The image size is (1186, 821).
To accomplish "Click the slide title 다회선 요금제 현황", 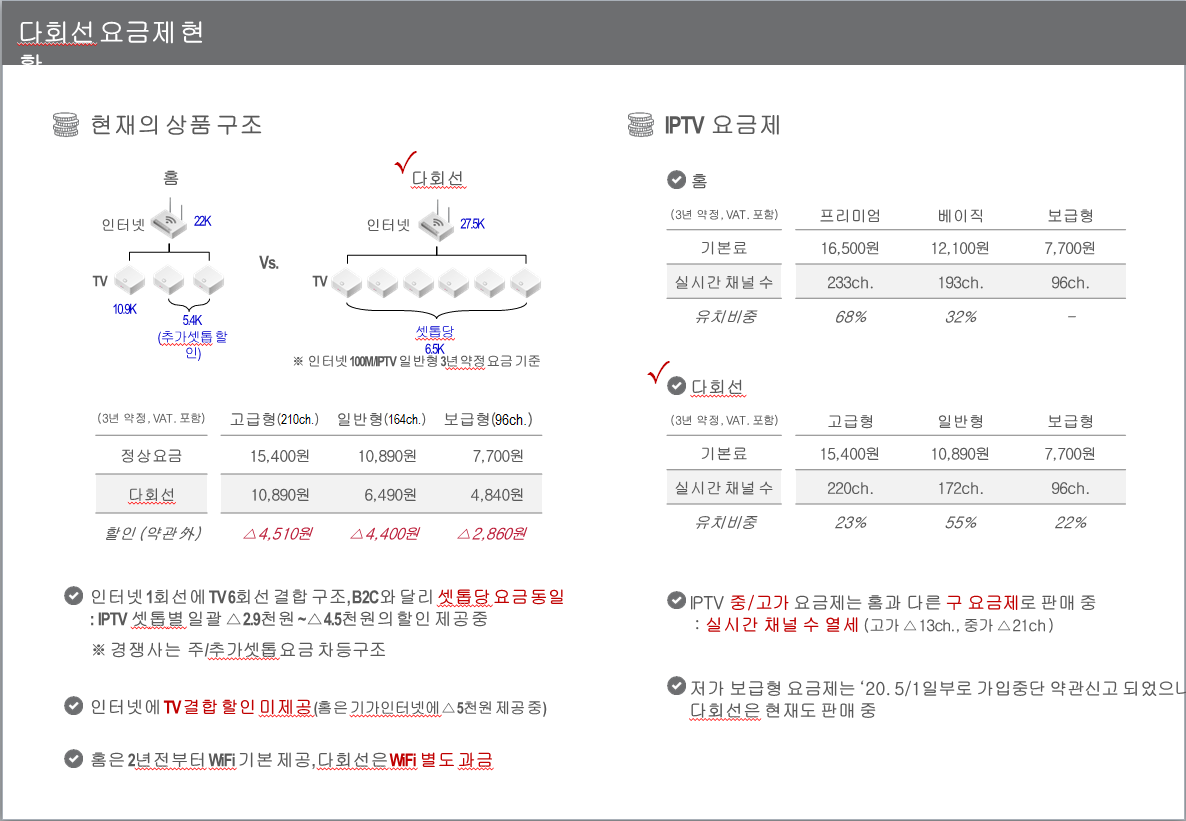I will 110,42.
